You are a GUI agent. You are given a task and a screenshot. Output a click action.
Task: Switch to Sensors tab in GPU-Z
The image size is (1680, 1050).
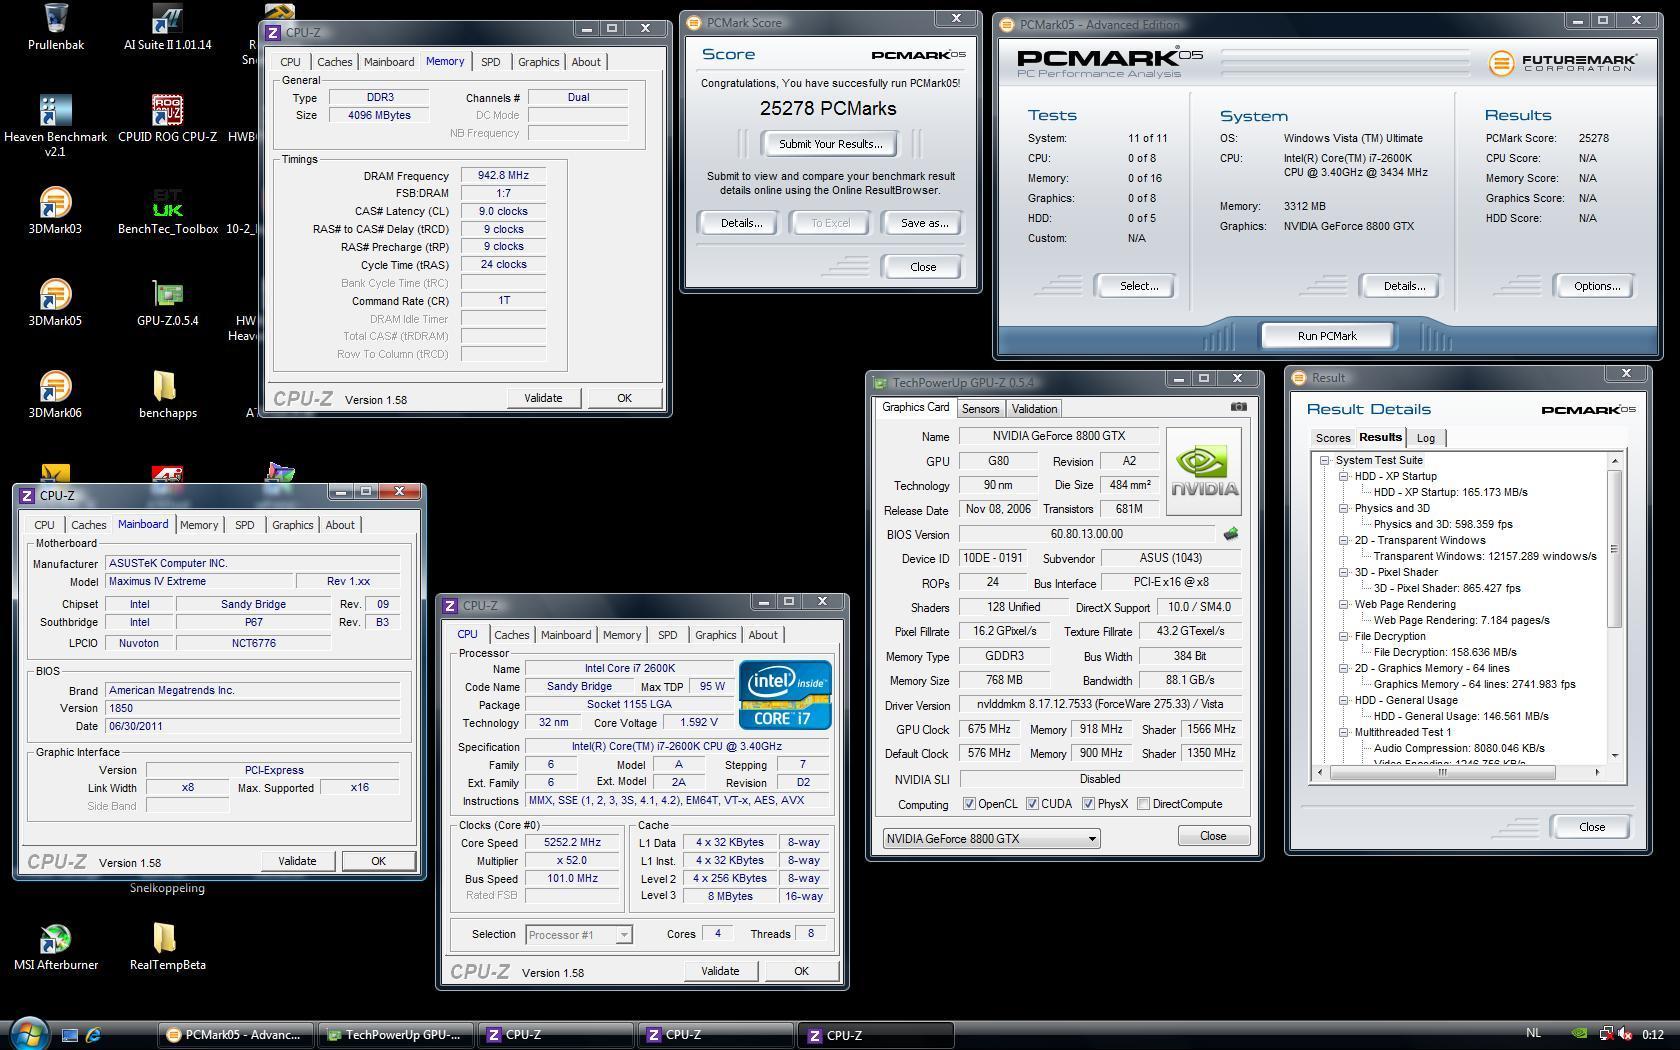click(x=980, y=408)
